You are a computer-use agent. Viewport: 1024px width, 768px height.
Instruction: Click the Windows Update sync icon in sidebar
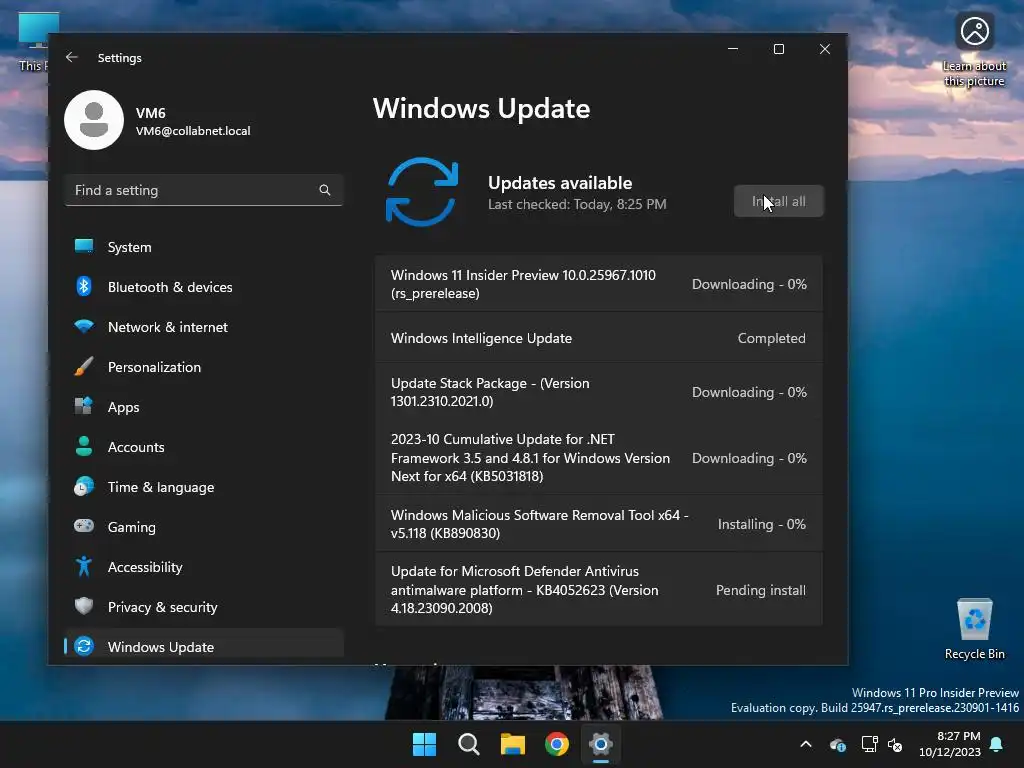point(84,647)
